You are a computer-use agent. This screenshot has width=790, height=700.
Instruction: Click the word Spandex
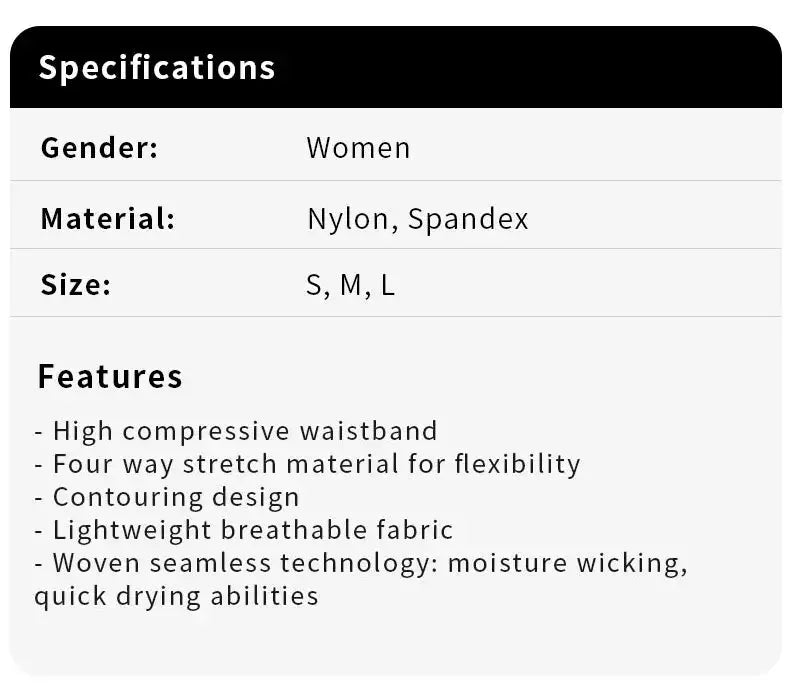468,219
